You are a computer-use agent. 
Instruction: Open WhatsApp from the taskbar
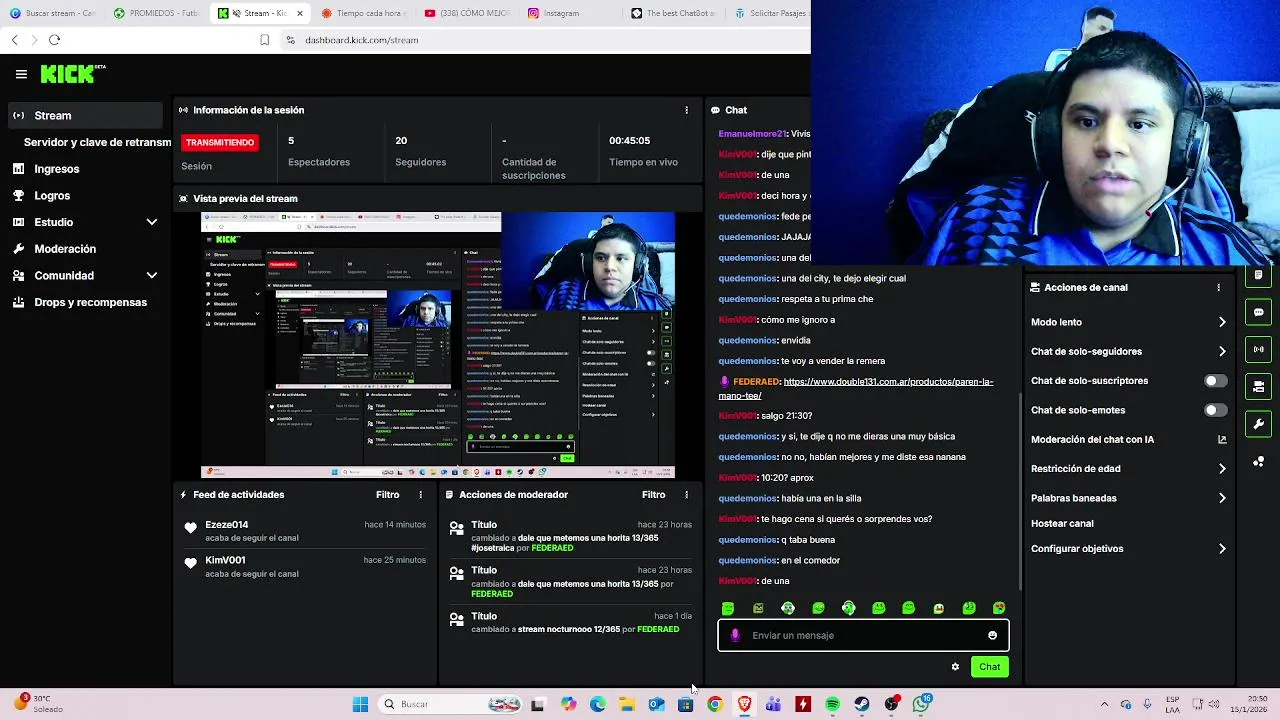point(921,704)
